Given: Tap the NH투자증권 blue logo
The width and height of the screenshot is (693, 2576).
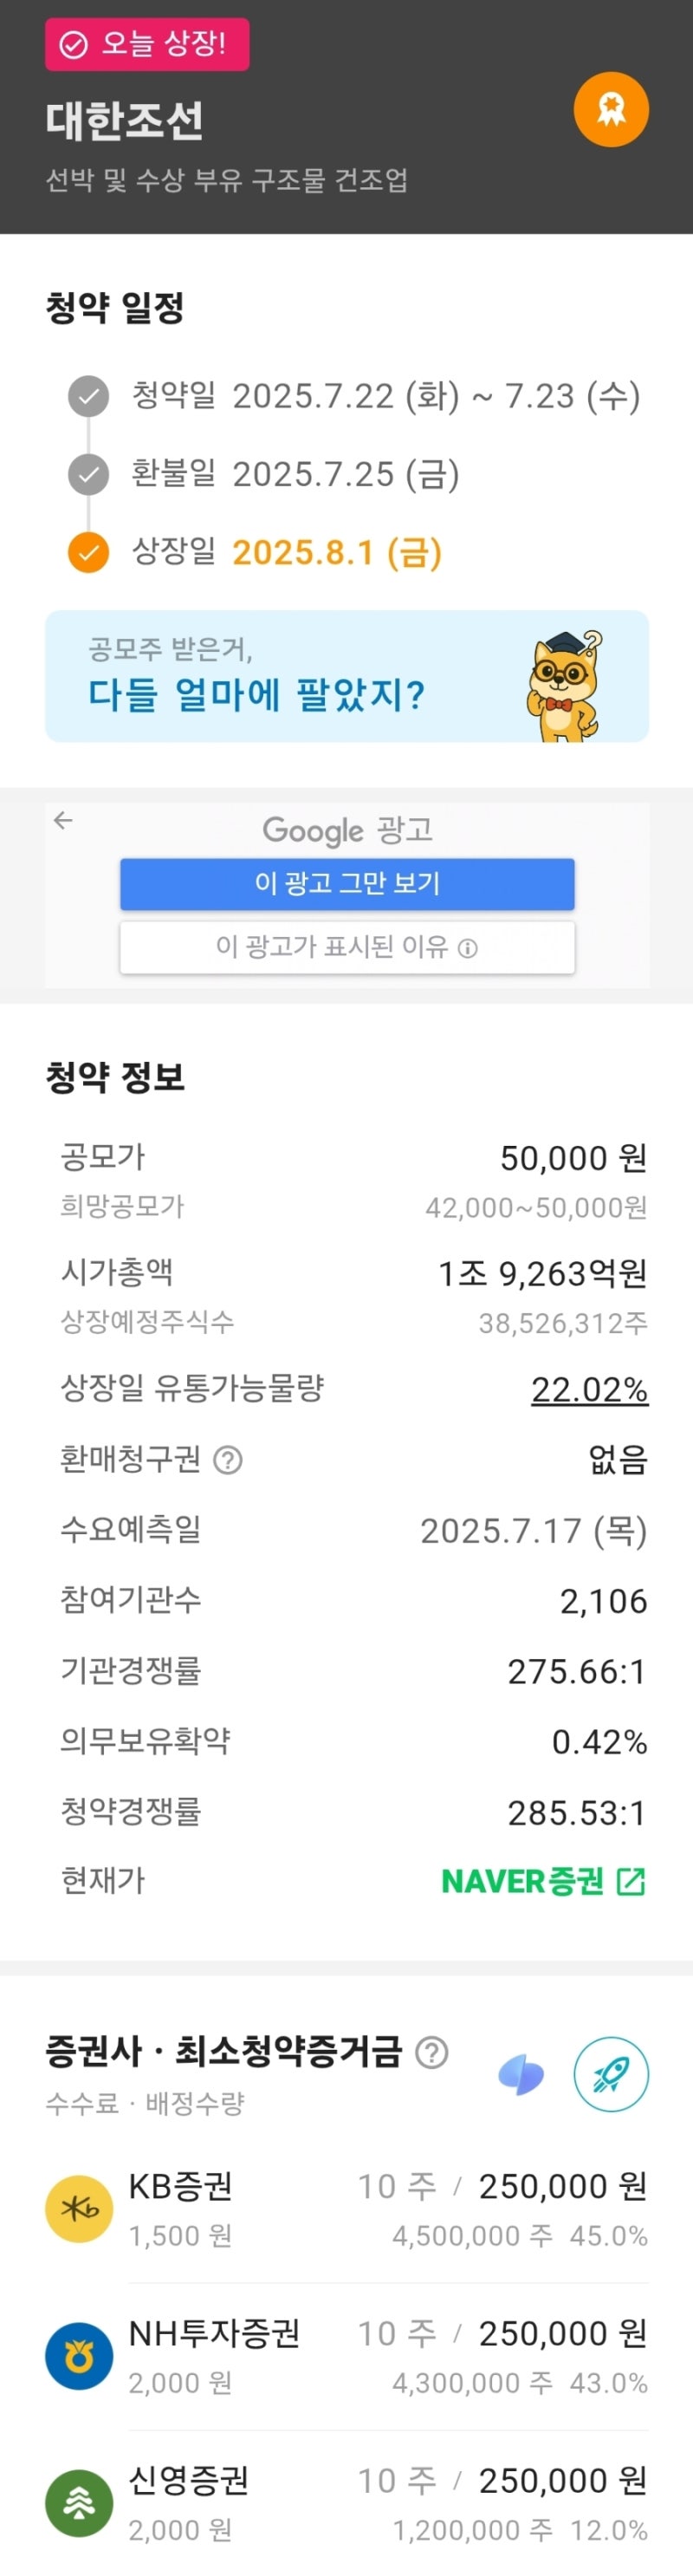Looking at the screenshot, I should point(79,2356).
